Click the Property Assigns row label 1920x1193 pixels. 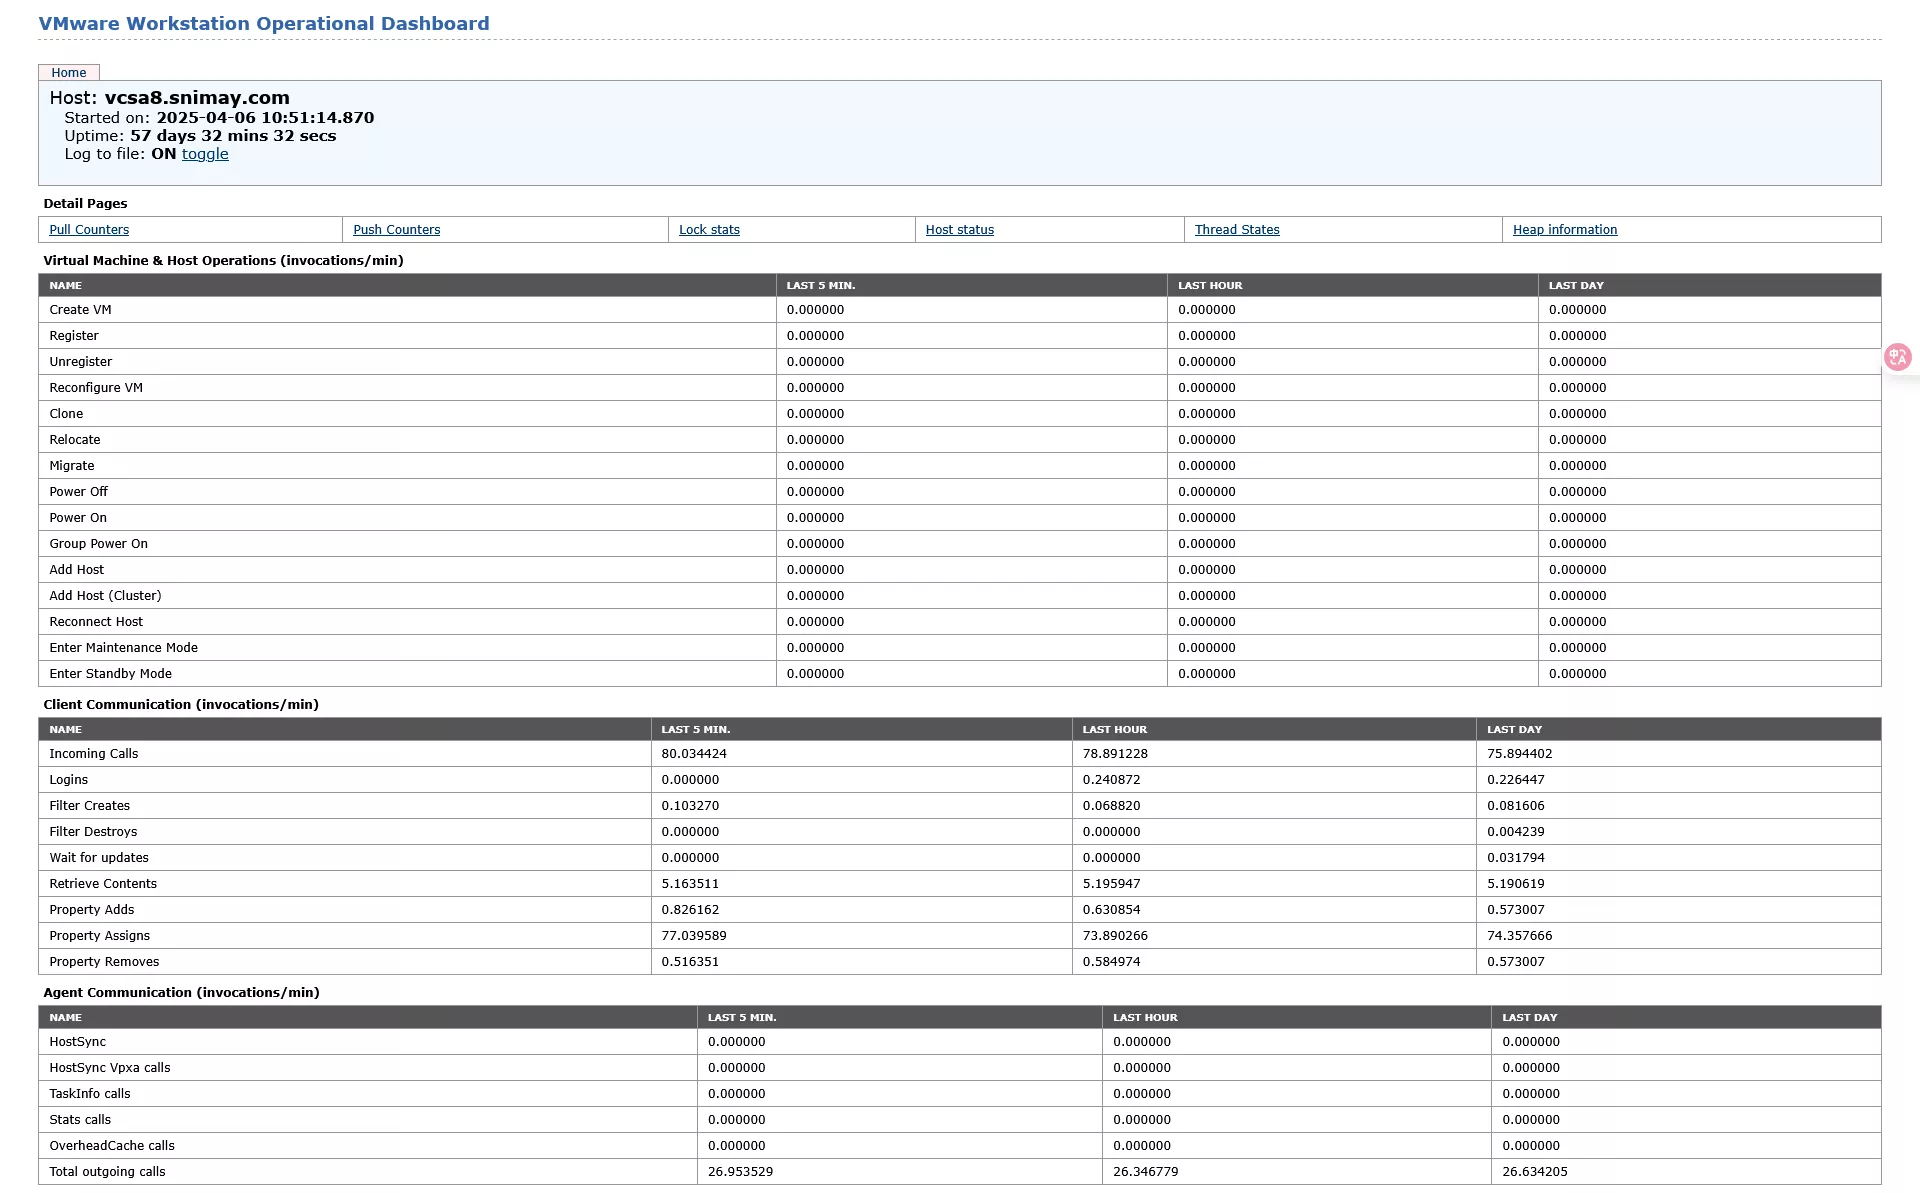(100, 936)
